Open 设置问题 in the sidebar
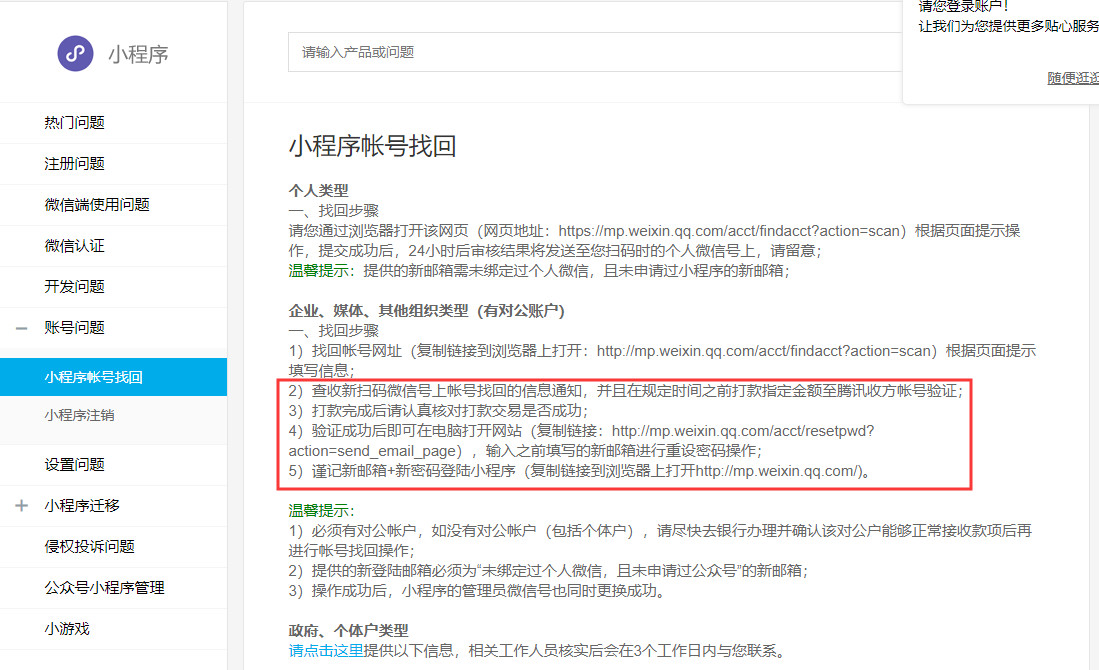This screenshot has width=1099, height=670. click(74, 465)
